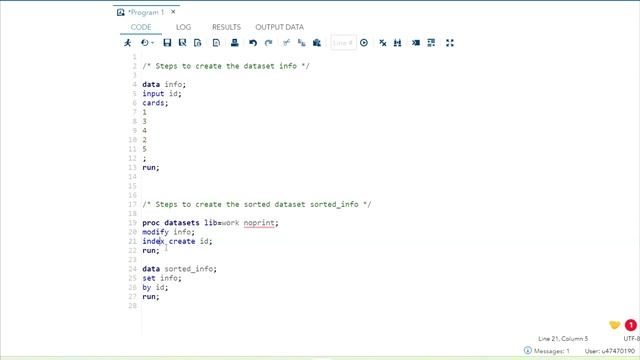Click the 'set info;' line
The width and height of the screenshot is (640, 360).
[x=162, y=278]
